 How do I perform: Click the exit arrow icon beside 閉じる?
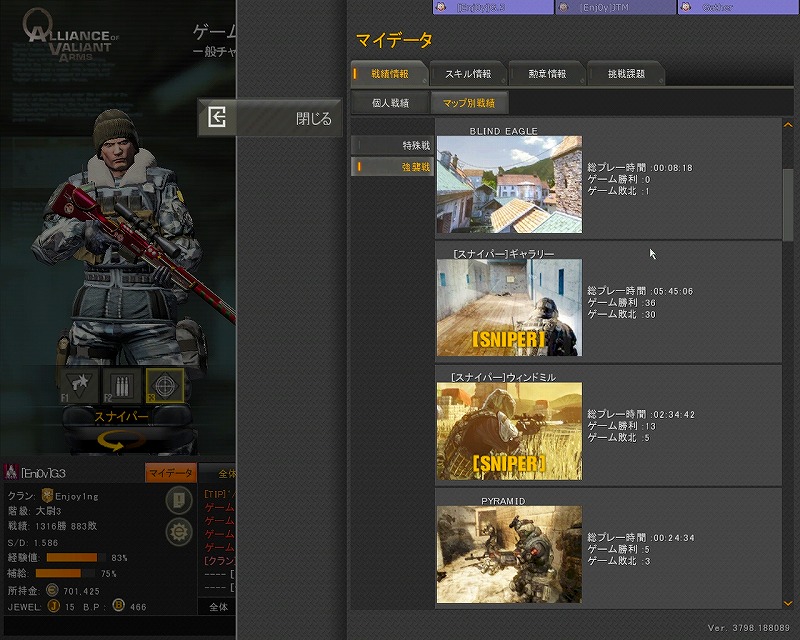coord(217,118)
